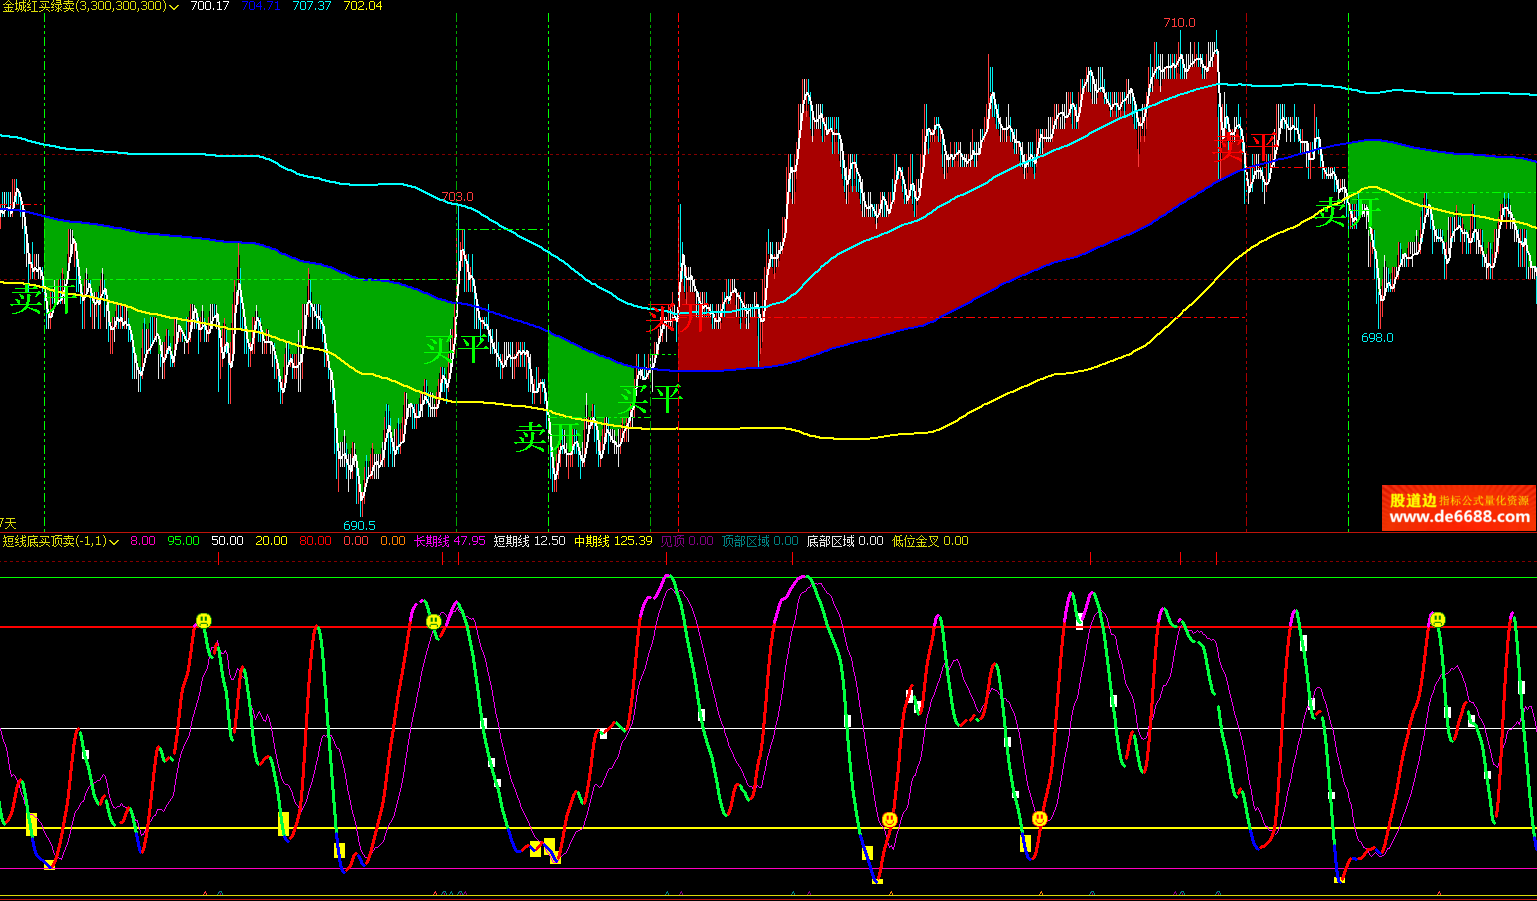Click the 低位金叉 legend entry

coord(930,541)
